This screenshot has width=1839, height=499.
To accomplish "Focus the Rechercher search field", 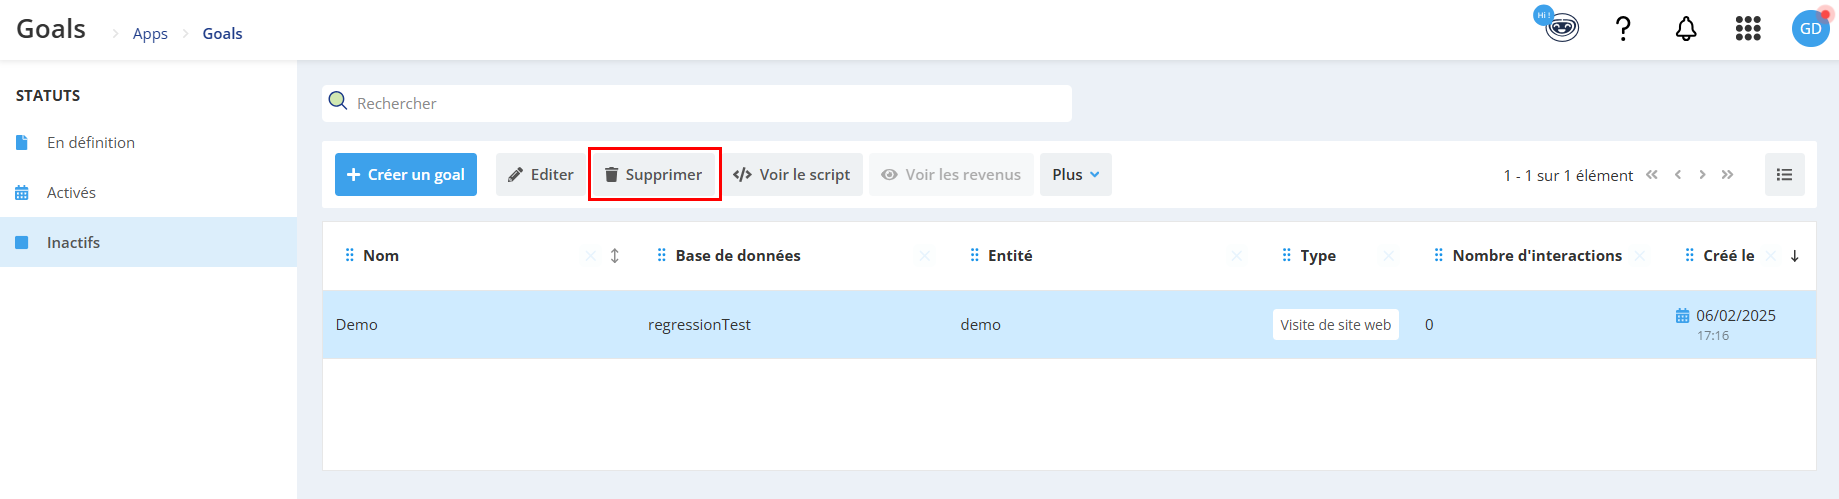I will (697, 103).
